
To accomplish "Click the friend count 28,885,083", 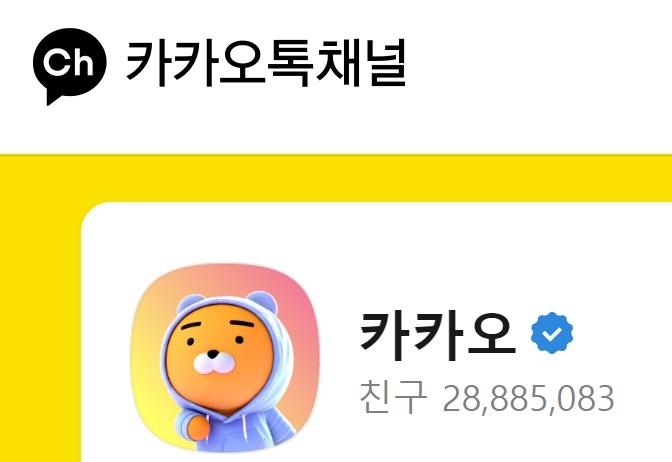I will coord(528,399).
